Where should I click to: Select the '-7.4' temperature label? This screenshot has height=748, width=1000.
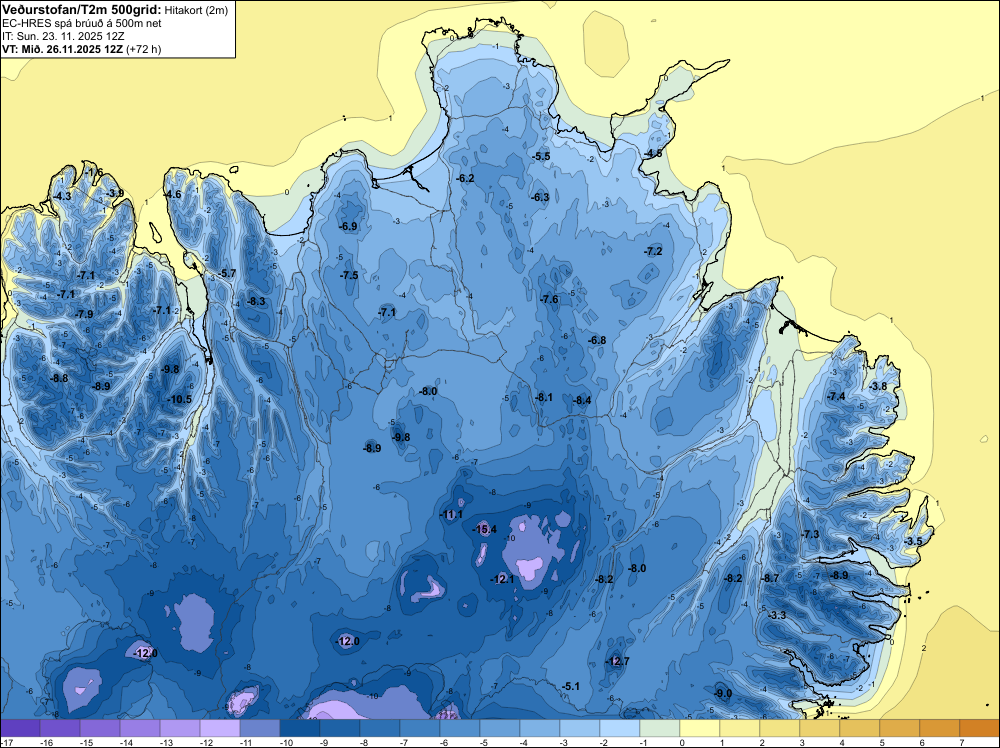pos(836,397)
